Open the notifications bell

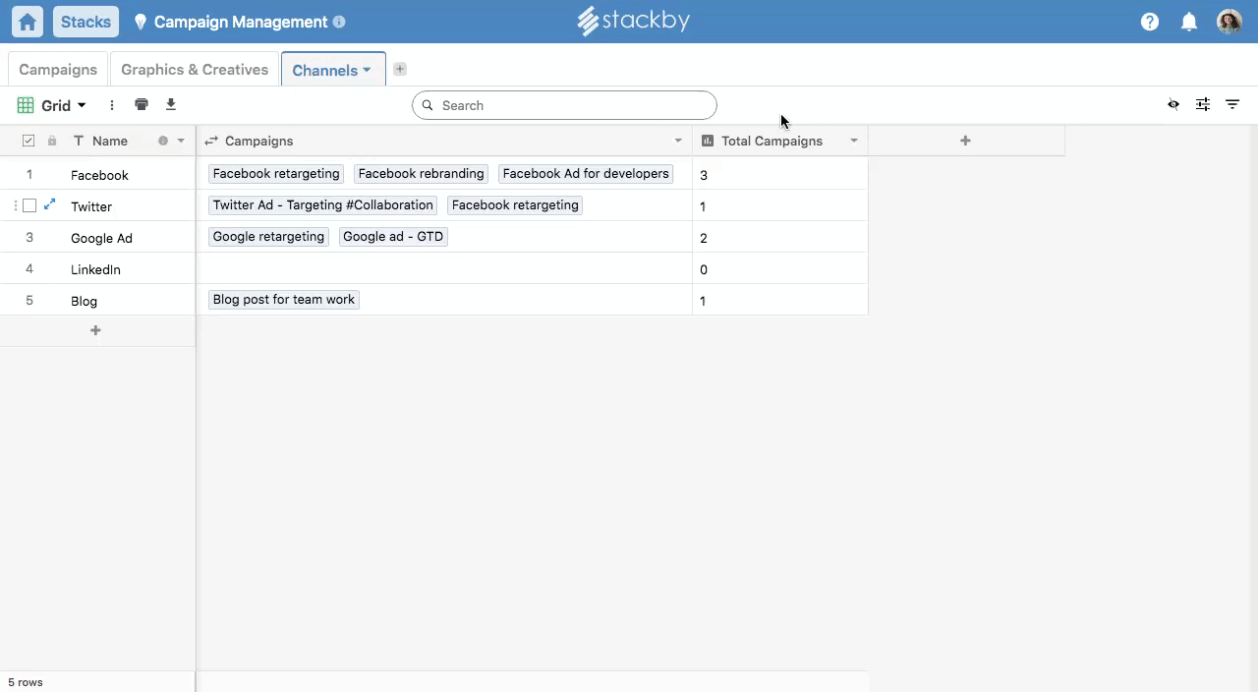click(1189, 22)
